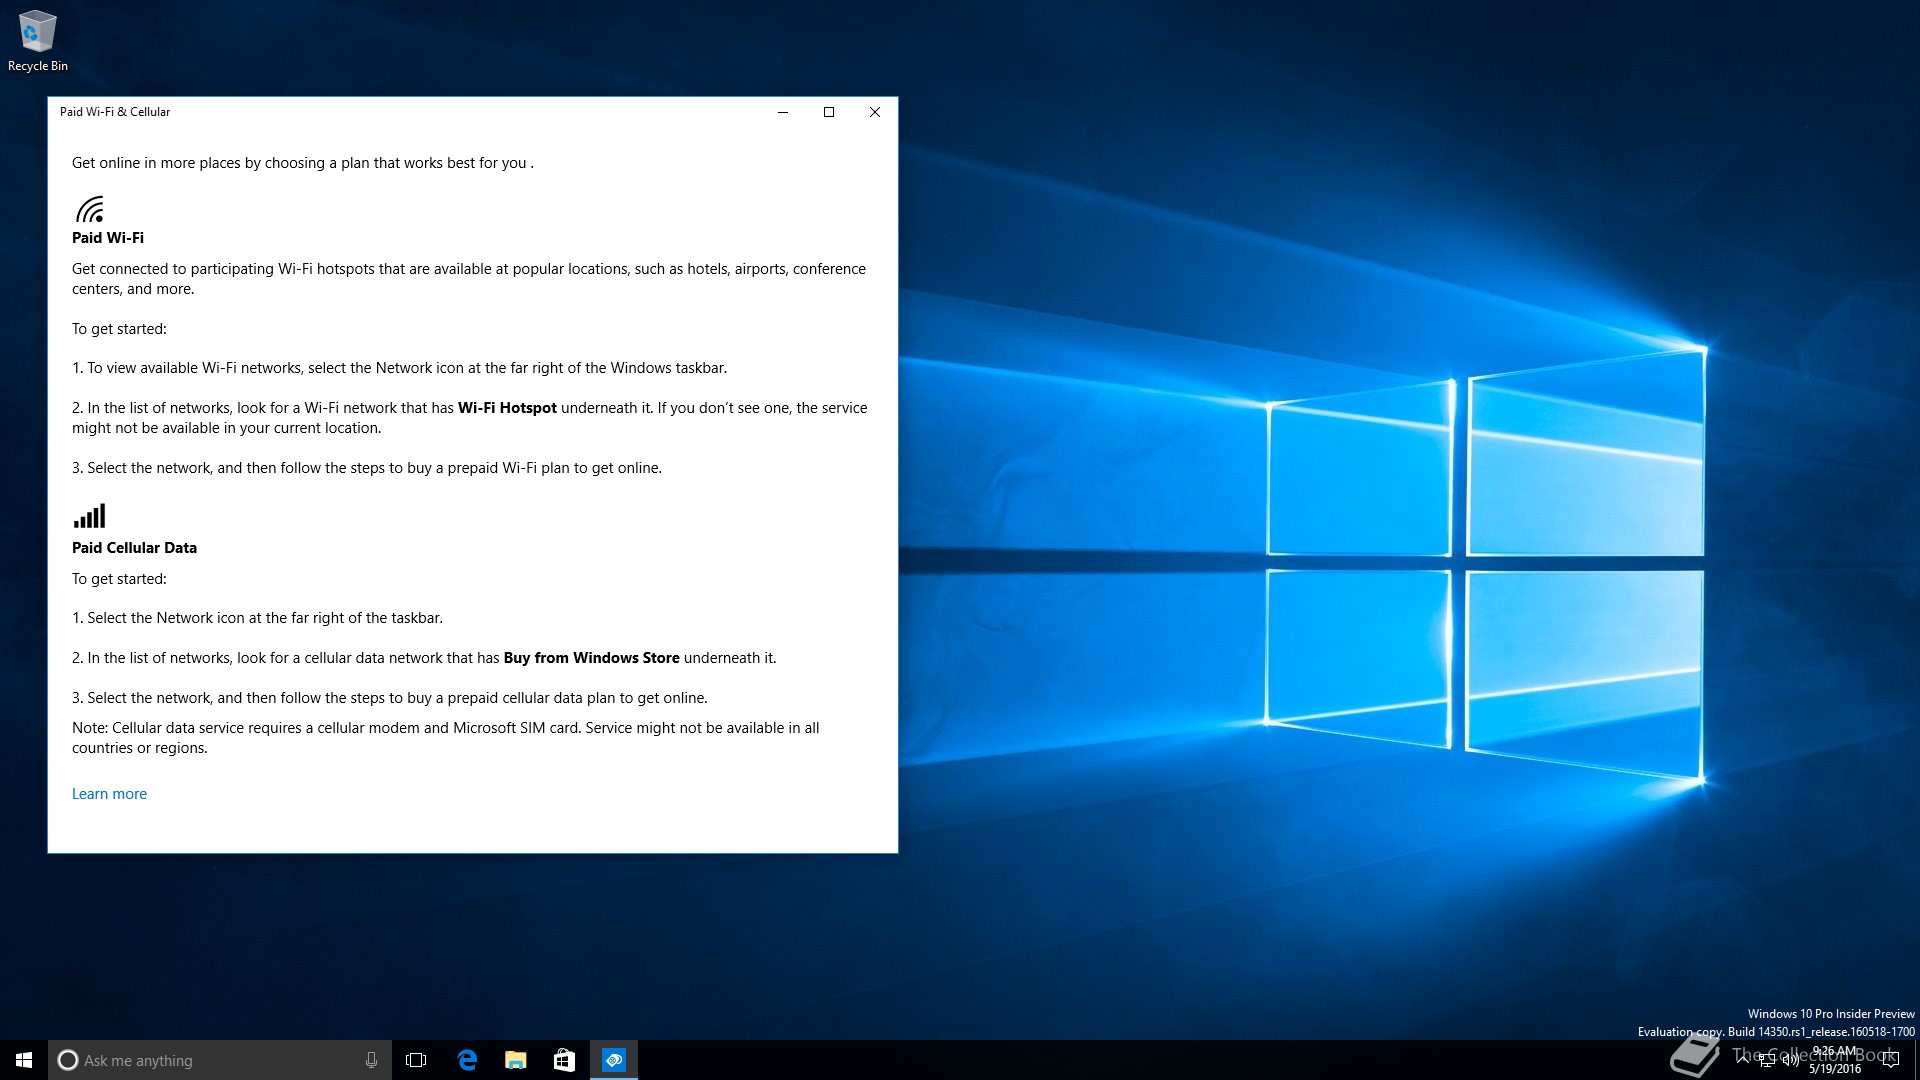Open File Explorer from the taskbar
This screenshot has width=1920, height=1080.
pyautogui.click(x=515, y=1060)
